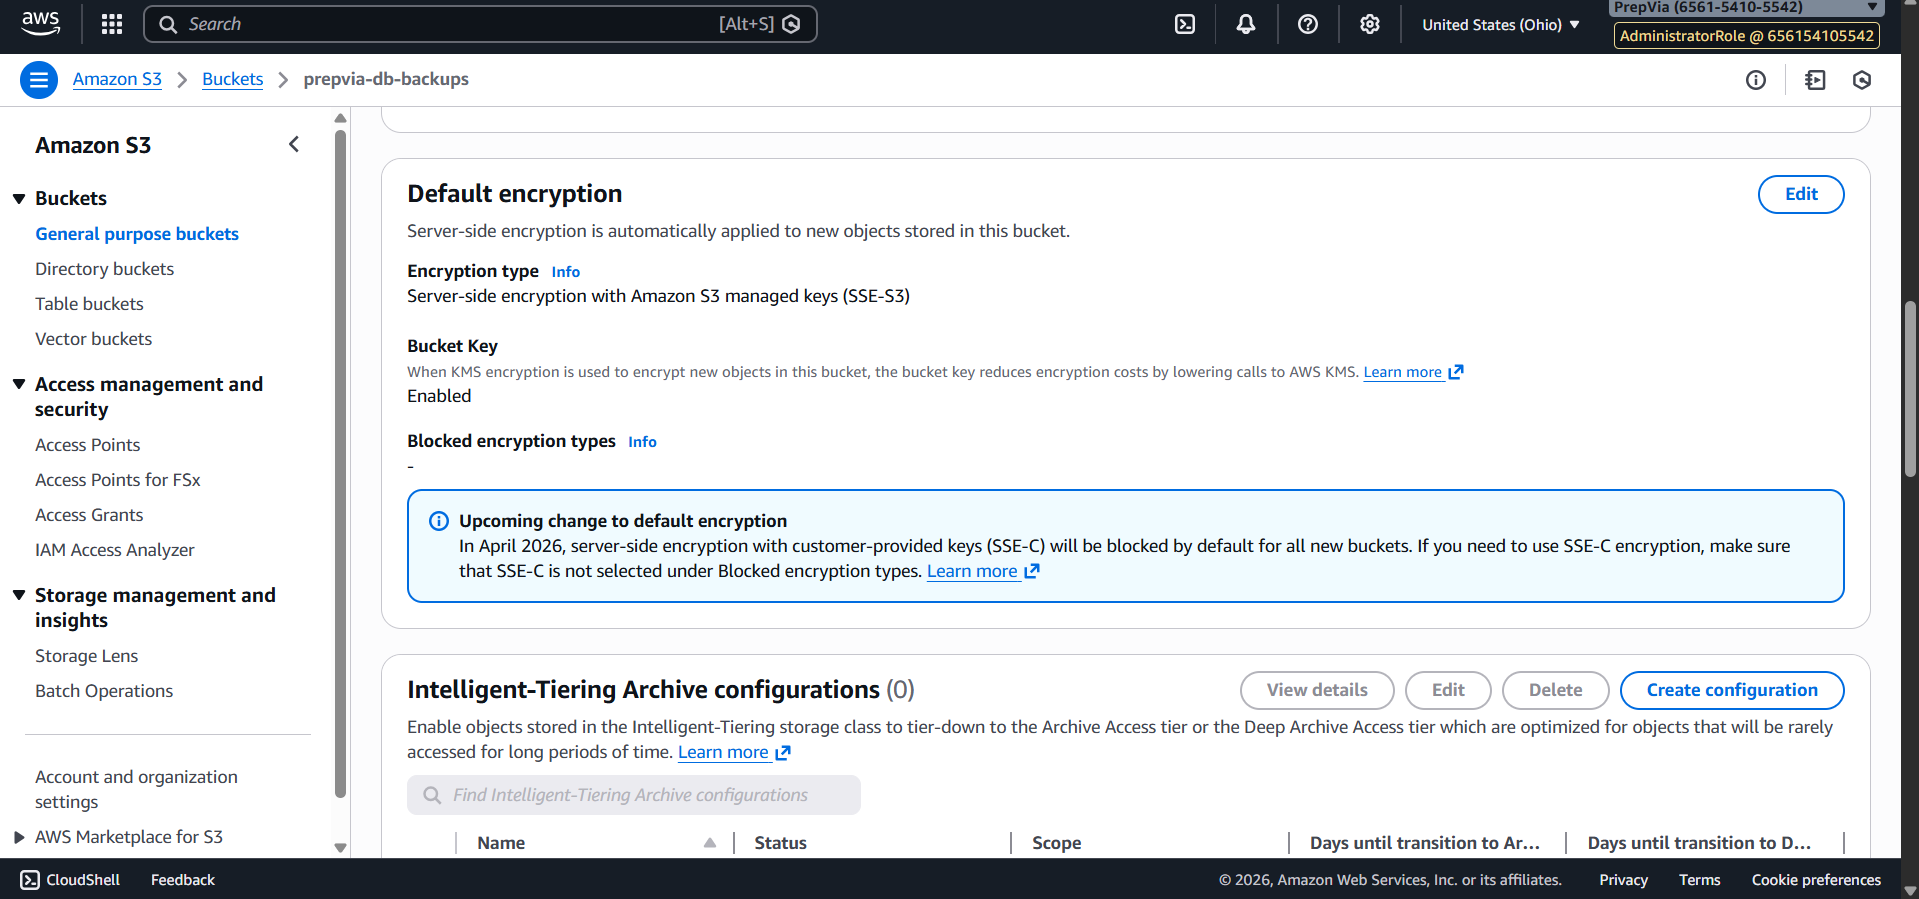
Task: Open Learn more in the Upcoming change notice
Action: [x=971, y=571]
